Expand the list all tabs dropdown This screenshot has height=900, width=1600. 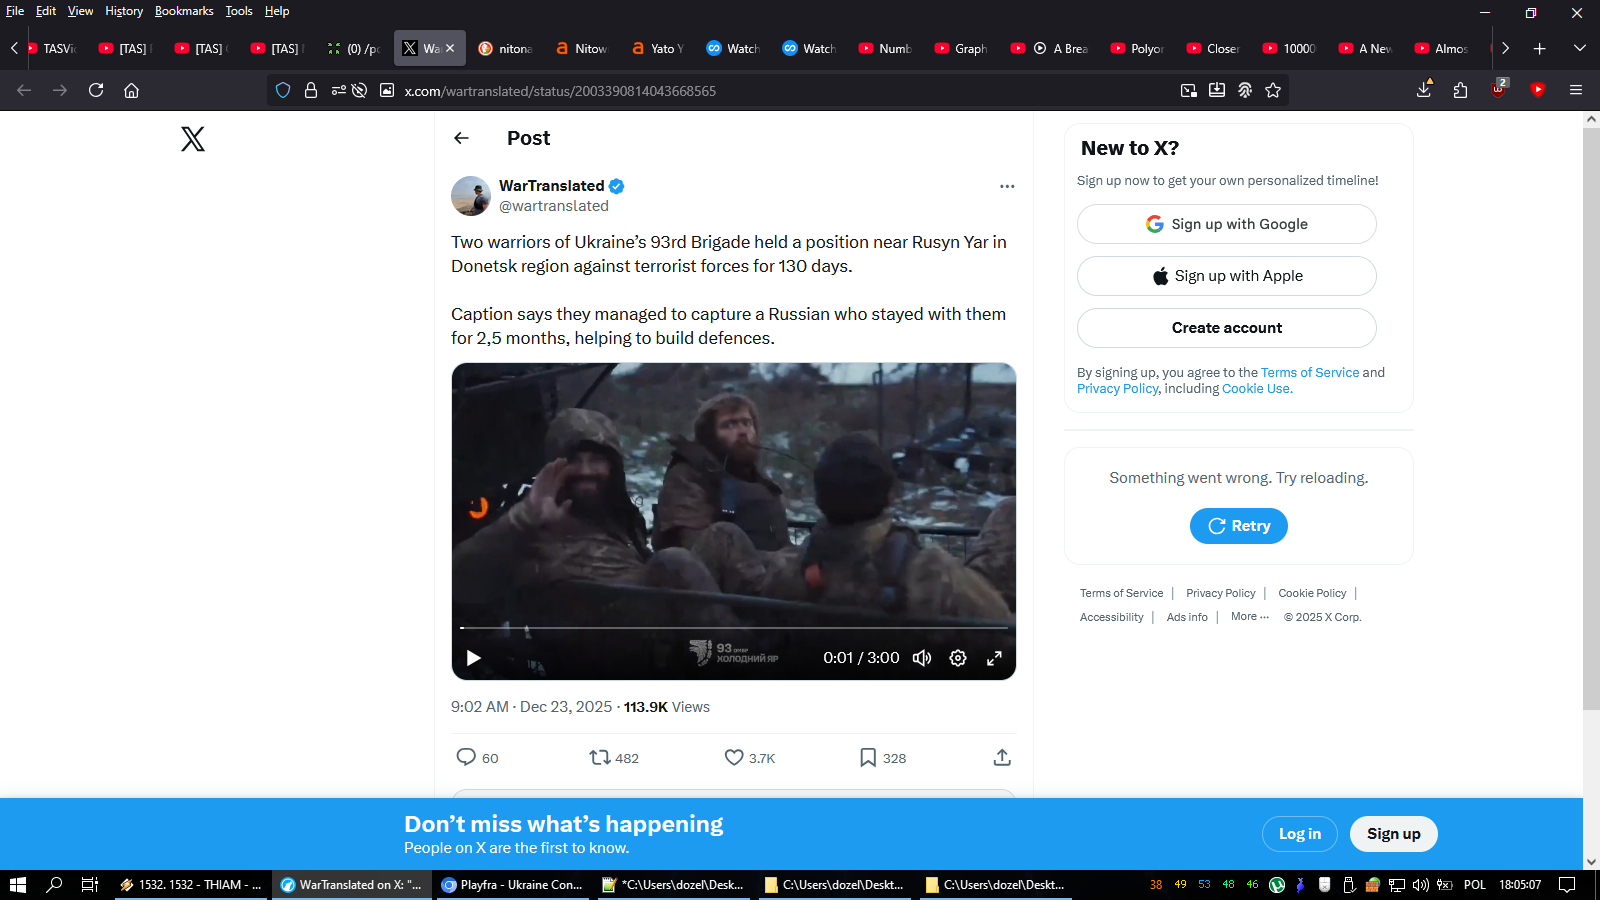click(x=1580, y=48)
